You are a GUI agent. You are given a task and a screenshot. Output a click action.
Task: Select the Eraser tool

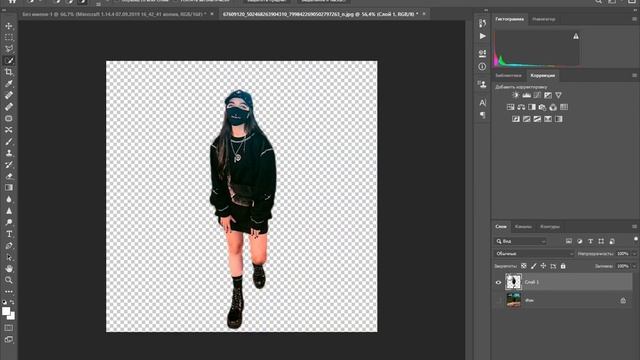tap(9, 176)
